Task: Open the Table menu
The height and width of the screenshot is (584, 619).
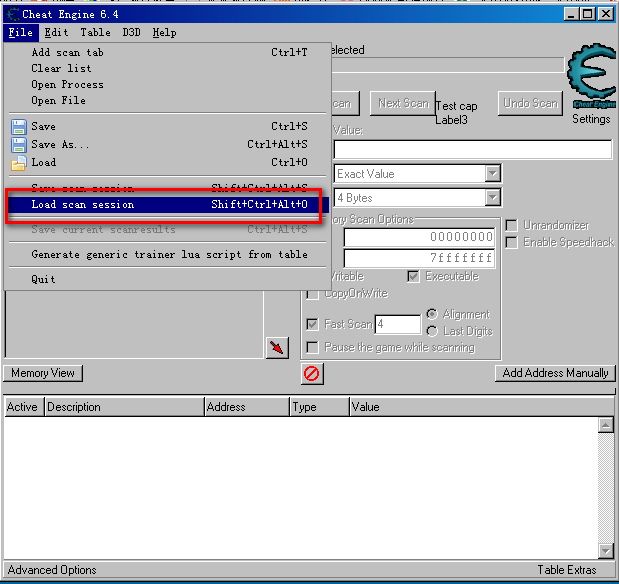Action: pos(95,33)
